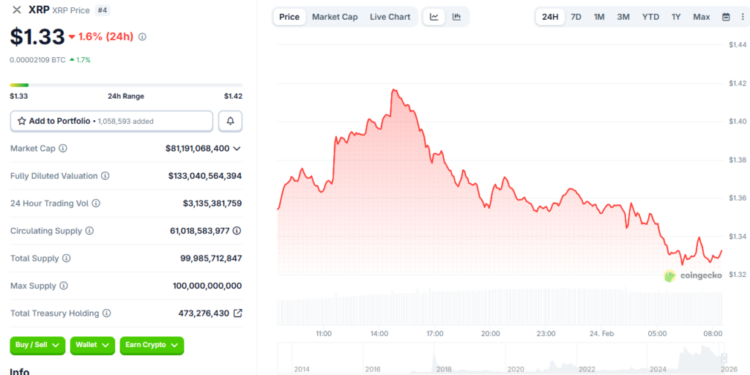Click the $3,135,381,759 trading volume value
The width and height of the screenshot is (750, 375).
[x=212, y=203]
